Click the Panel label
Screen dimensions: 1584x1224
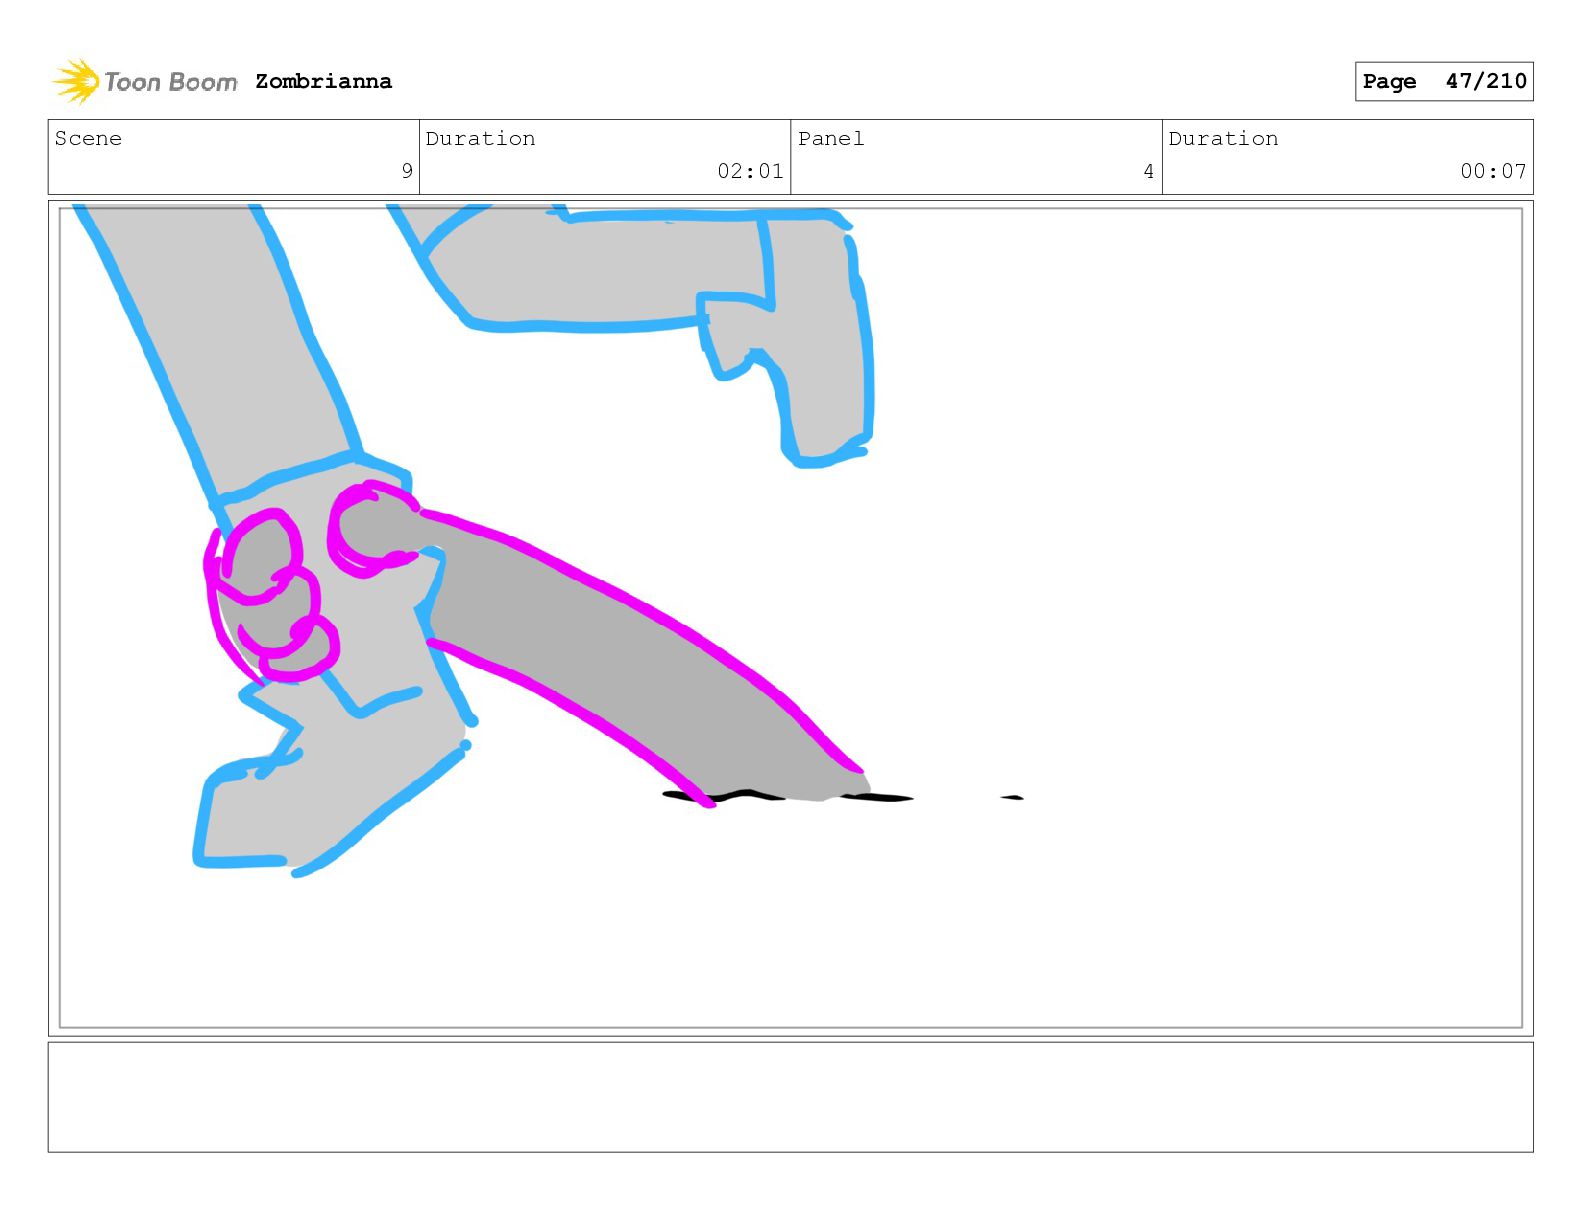click(831, 138)
